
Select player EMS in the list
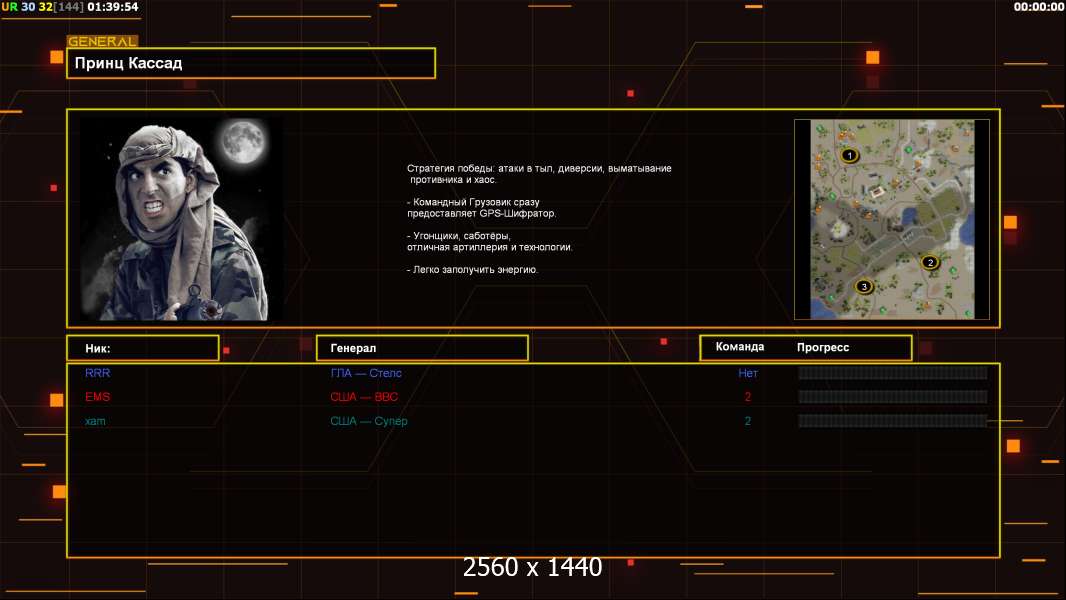[97, 397]
